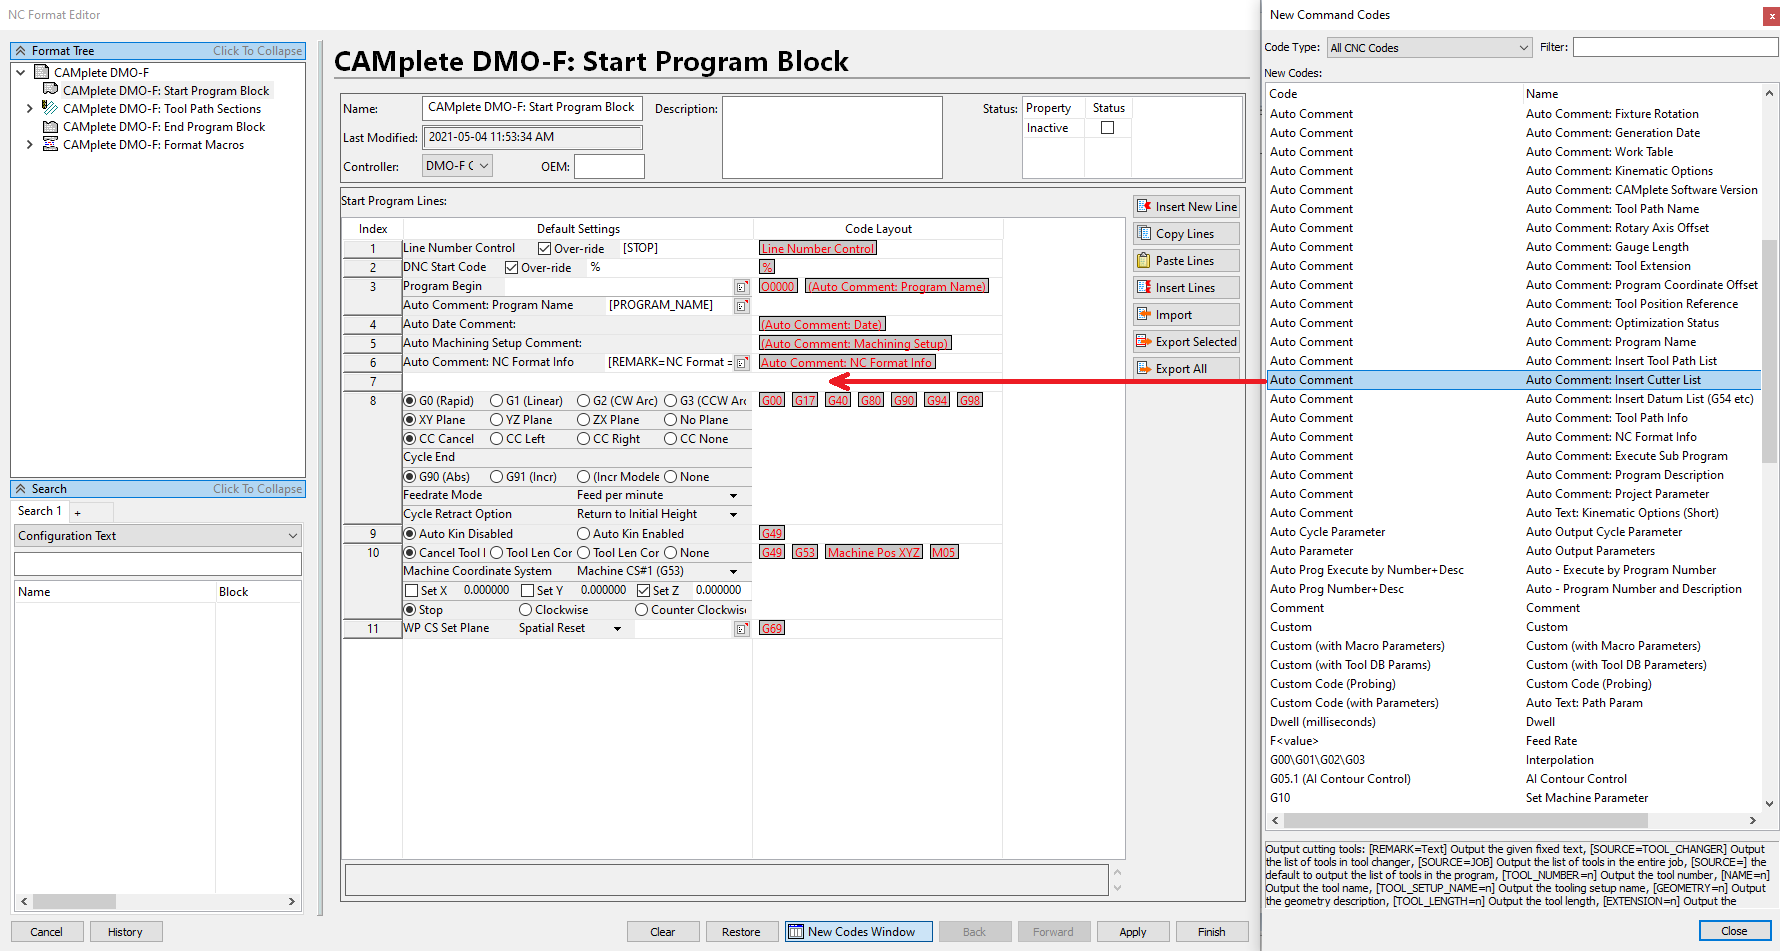
Task: Click the Tool Path Sections tree icon
Action: point(50,108)
